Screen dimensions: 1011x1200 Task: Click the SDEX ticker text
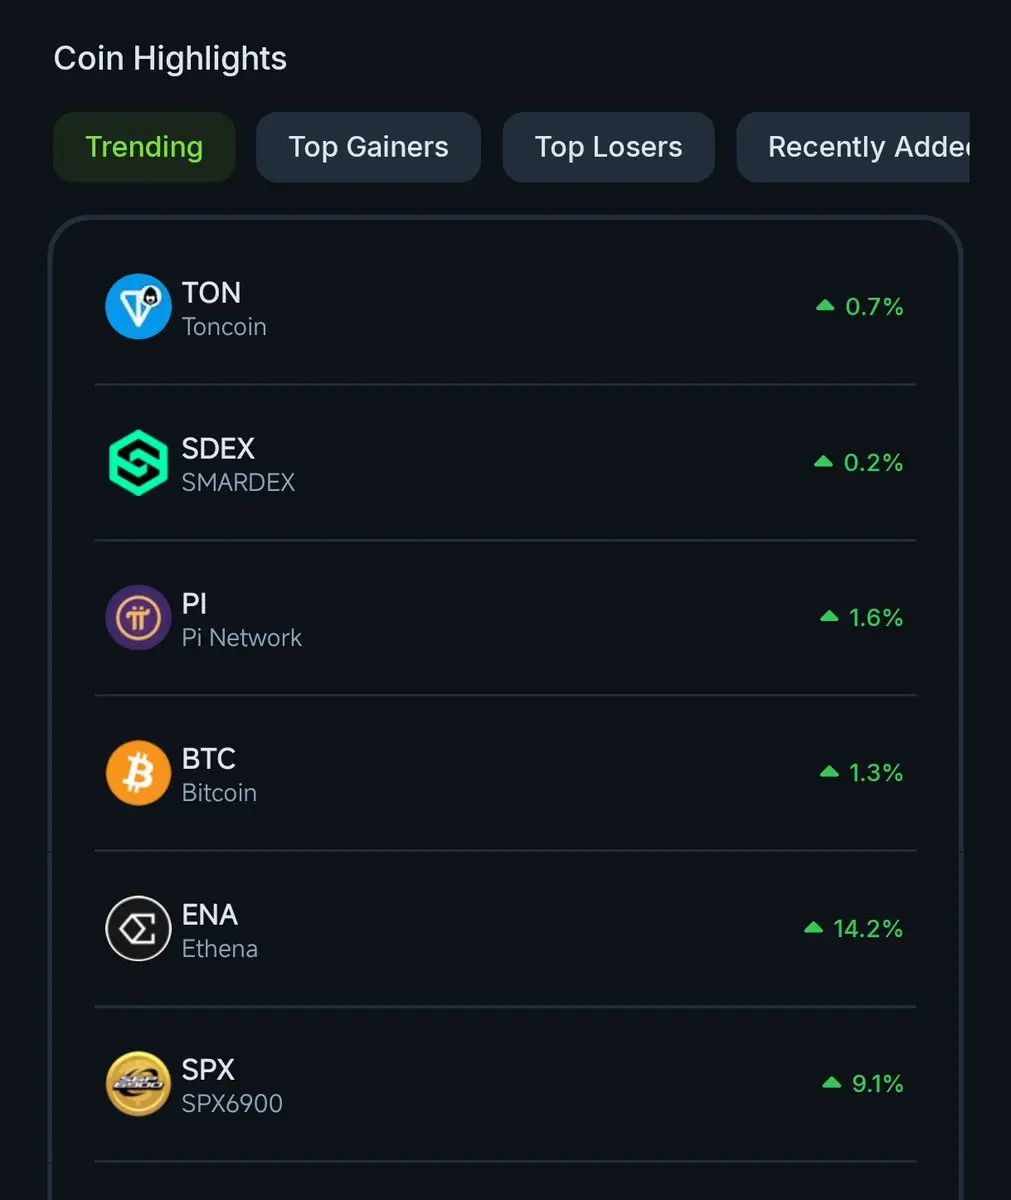[x=218, y=448]
